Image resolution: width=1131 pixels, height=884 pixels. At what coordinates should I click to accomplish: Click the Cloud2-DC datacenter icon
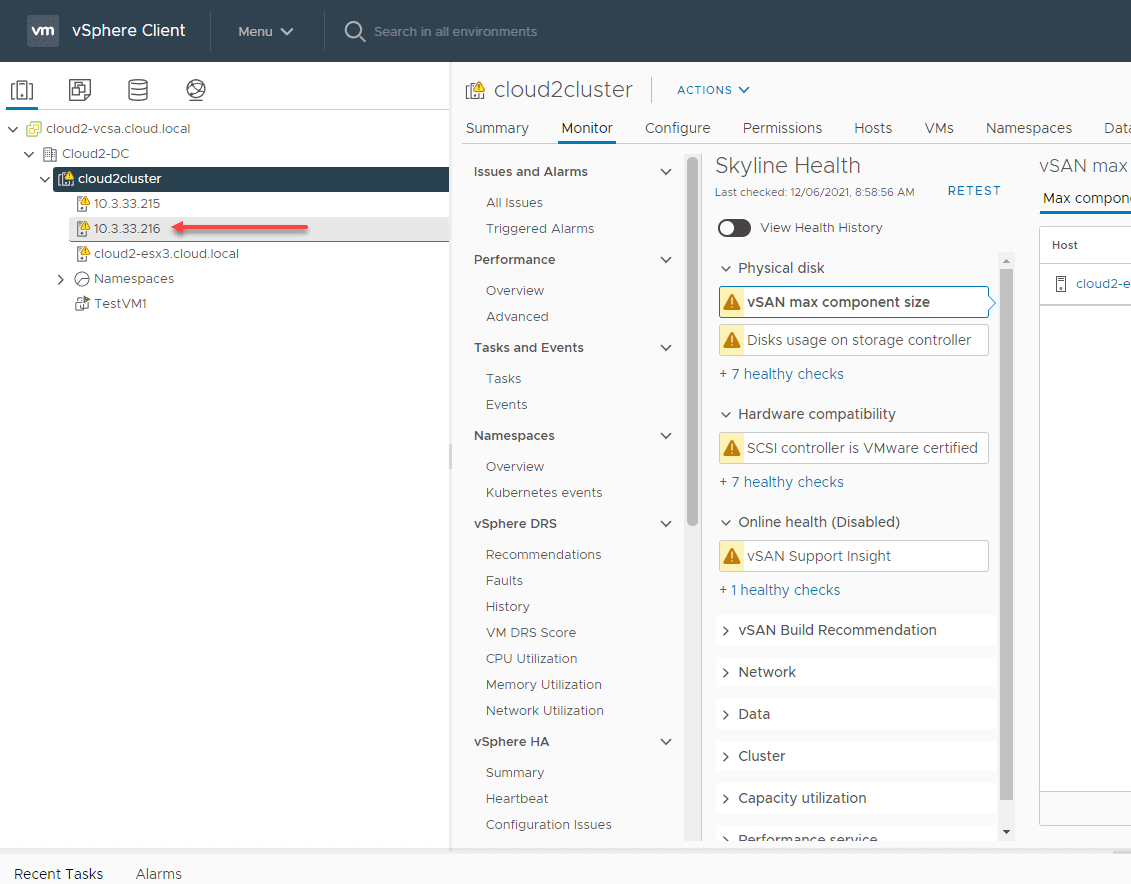pos(50,154)
